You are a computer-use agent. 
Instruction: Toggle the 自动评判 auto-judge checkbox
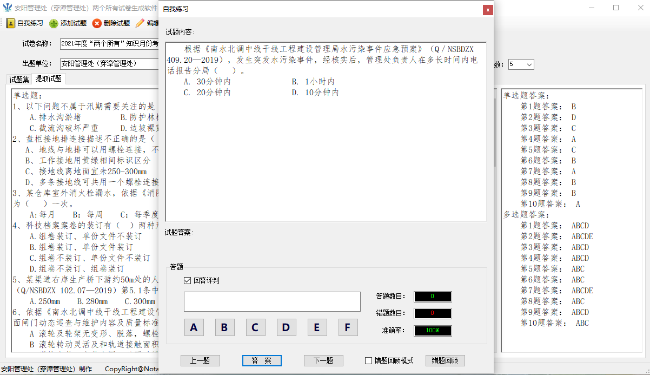(187, 281)
